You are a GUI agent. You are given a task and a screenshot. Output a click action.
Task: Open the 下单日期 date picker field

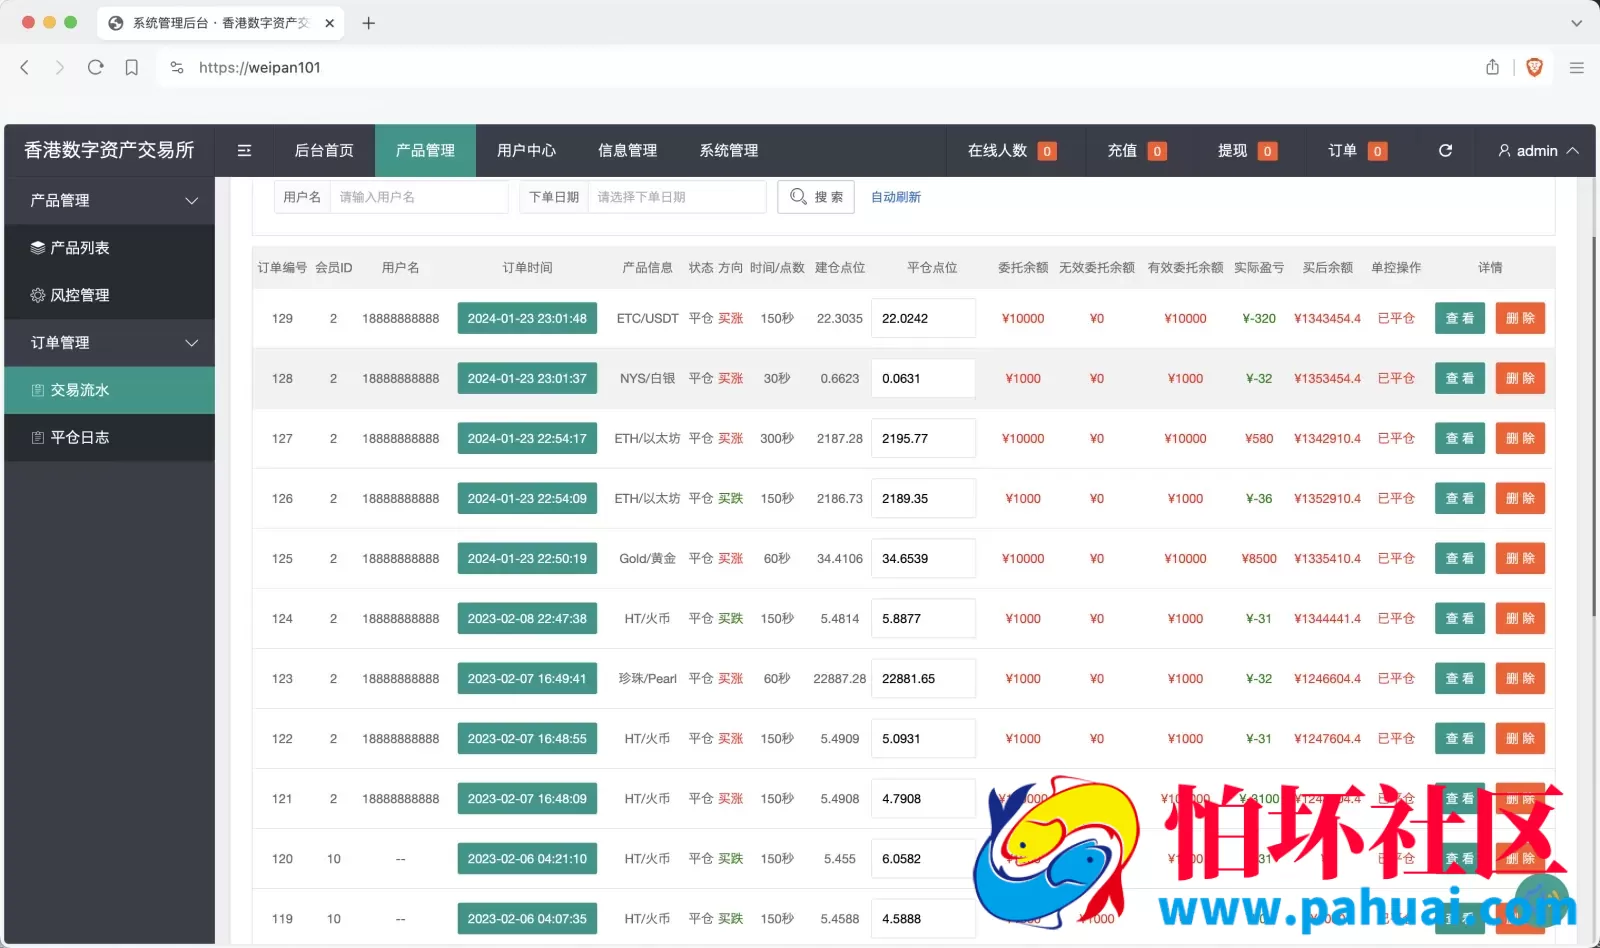[x=677, y=197]
